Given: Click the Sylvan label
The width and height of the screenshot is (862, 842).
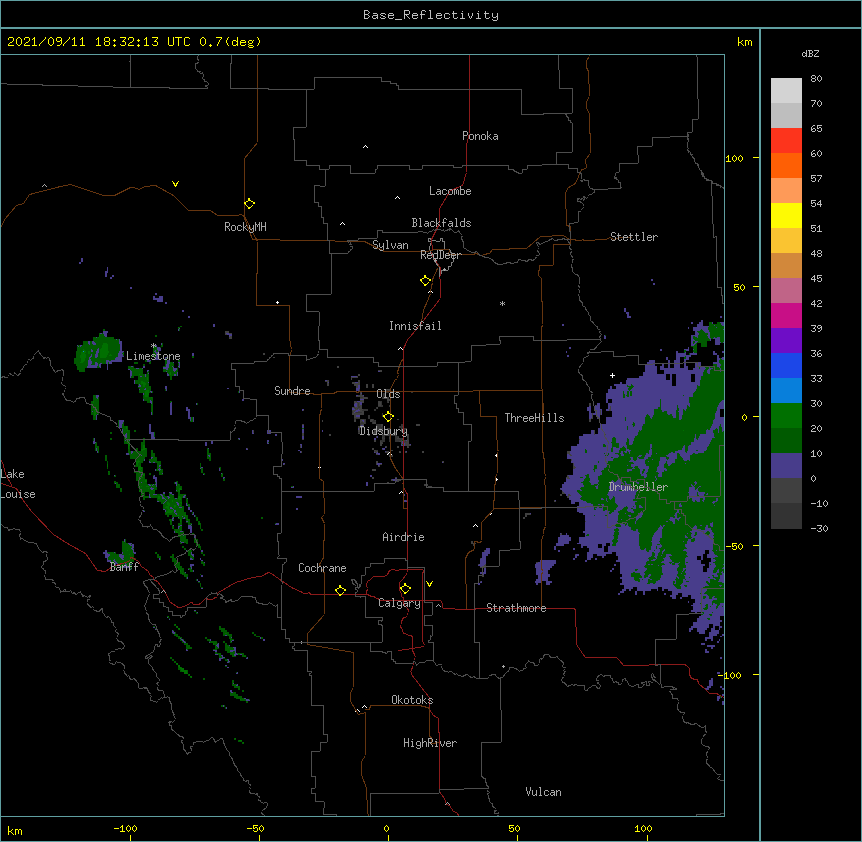Looking at the screenshot, I should coord(390,245).
